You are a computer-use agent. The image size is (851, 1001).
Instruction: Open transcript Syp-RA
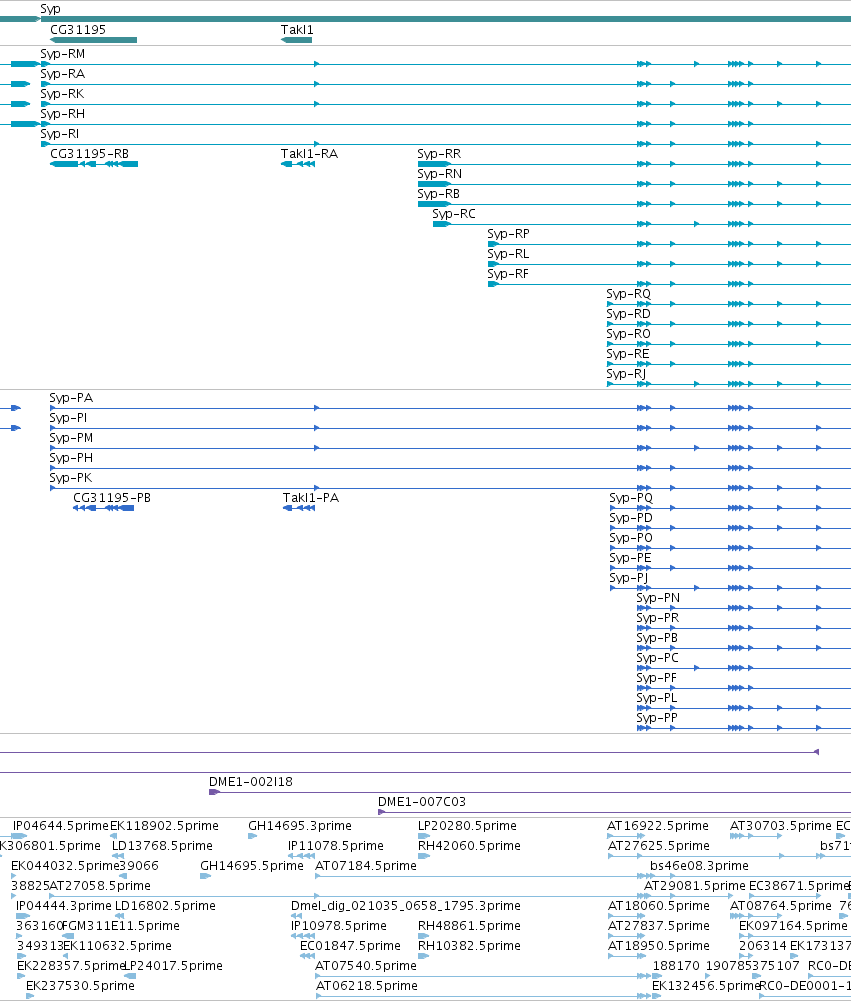point(63,74)
